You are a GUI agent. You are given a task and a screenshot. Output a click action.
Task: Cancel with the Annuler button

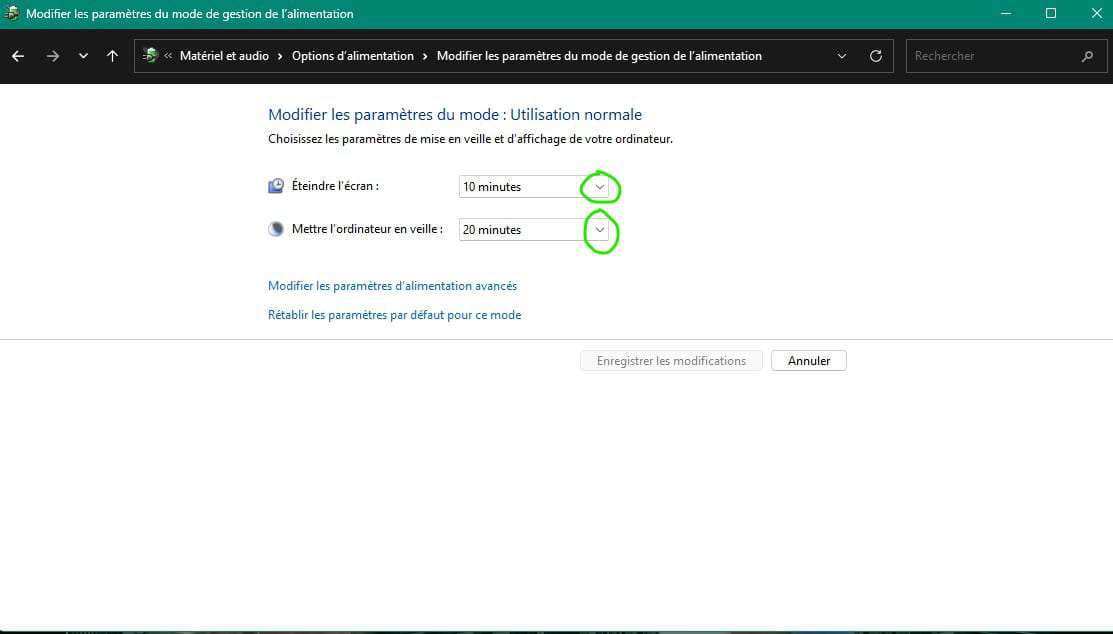808,361
